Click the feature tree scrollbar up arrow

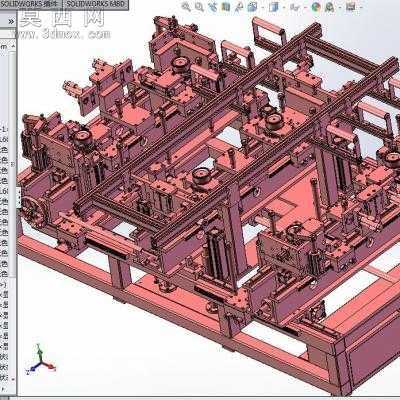13,46
